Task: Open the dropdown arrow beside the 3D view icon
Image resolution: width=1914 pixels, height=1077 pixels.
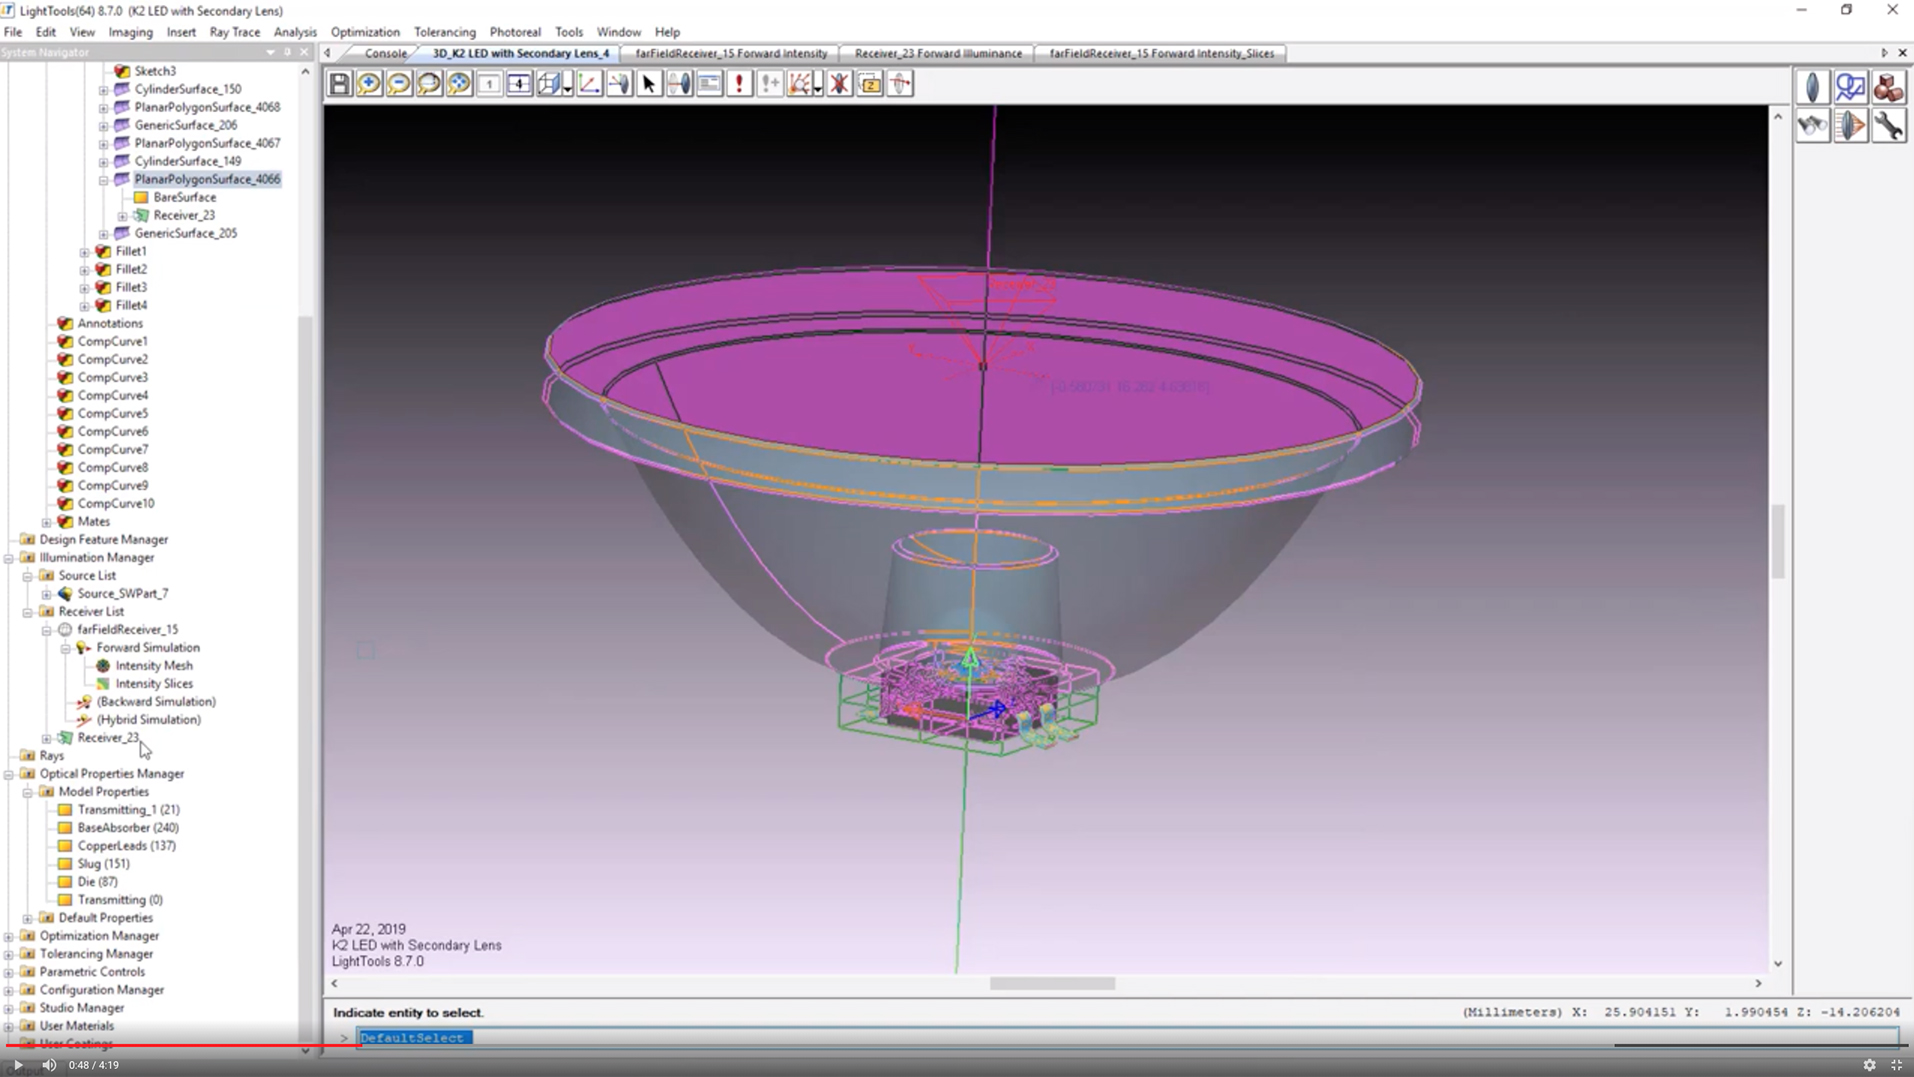Action: (x=567, y=91)
